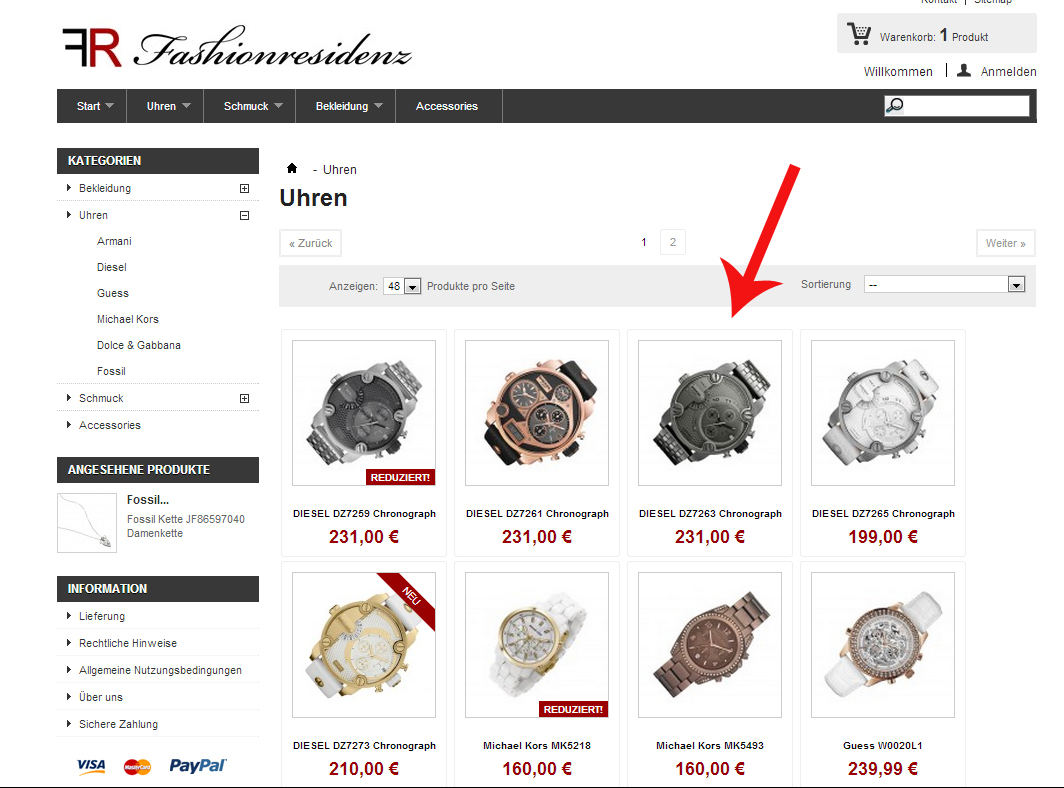Open the products per page dropdown
The height and width of the screenshot is (788, 1064).
pos(402,286)
